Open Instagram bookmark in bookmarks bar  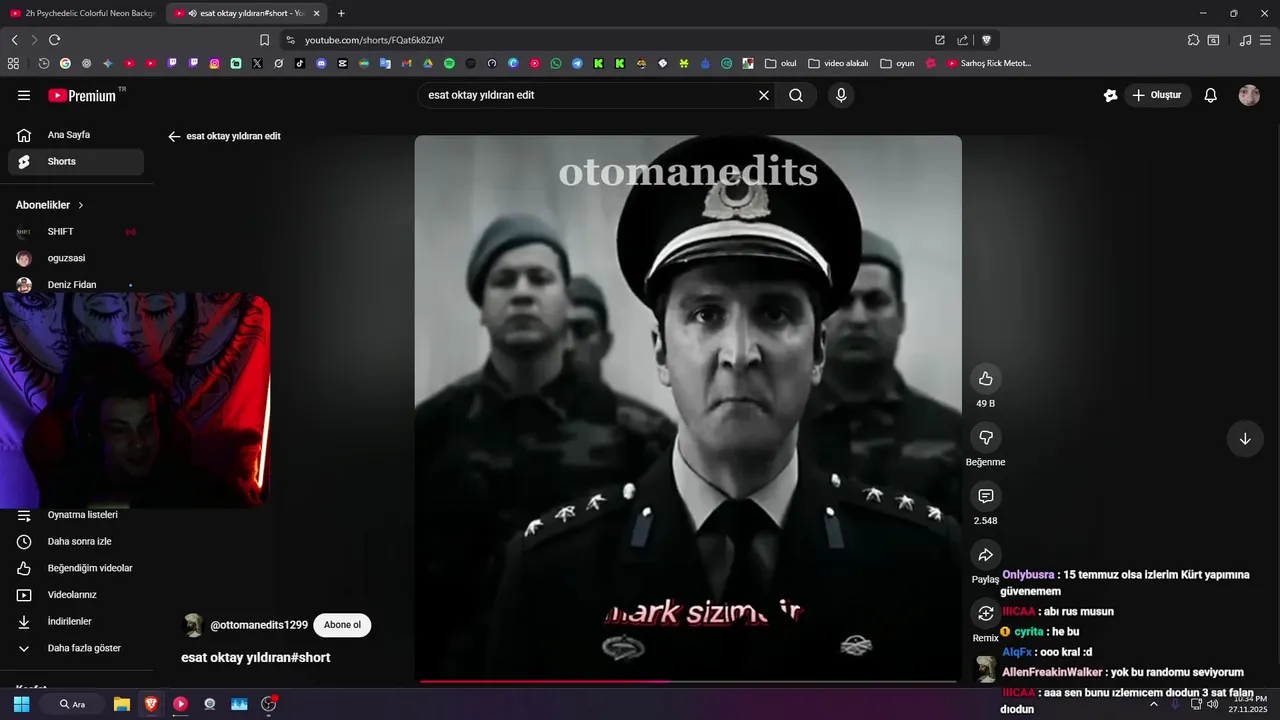coord(214,63)
